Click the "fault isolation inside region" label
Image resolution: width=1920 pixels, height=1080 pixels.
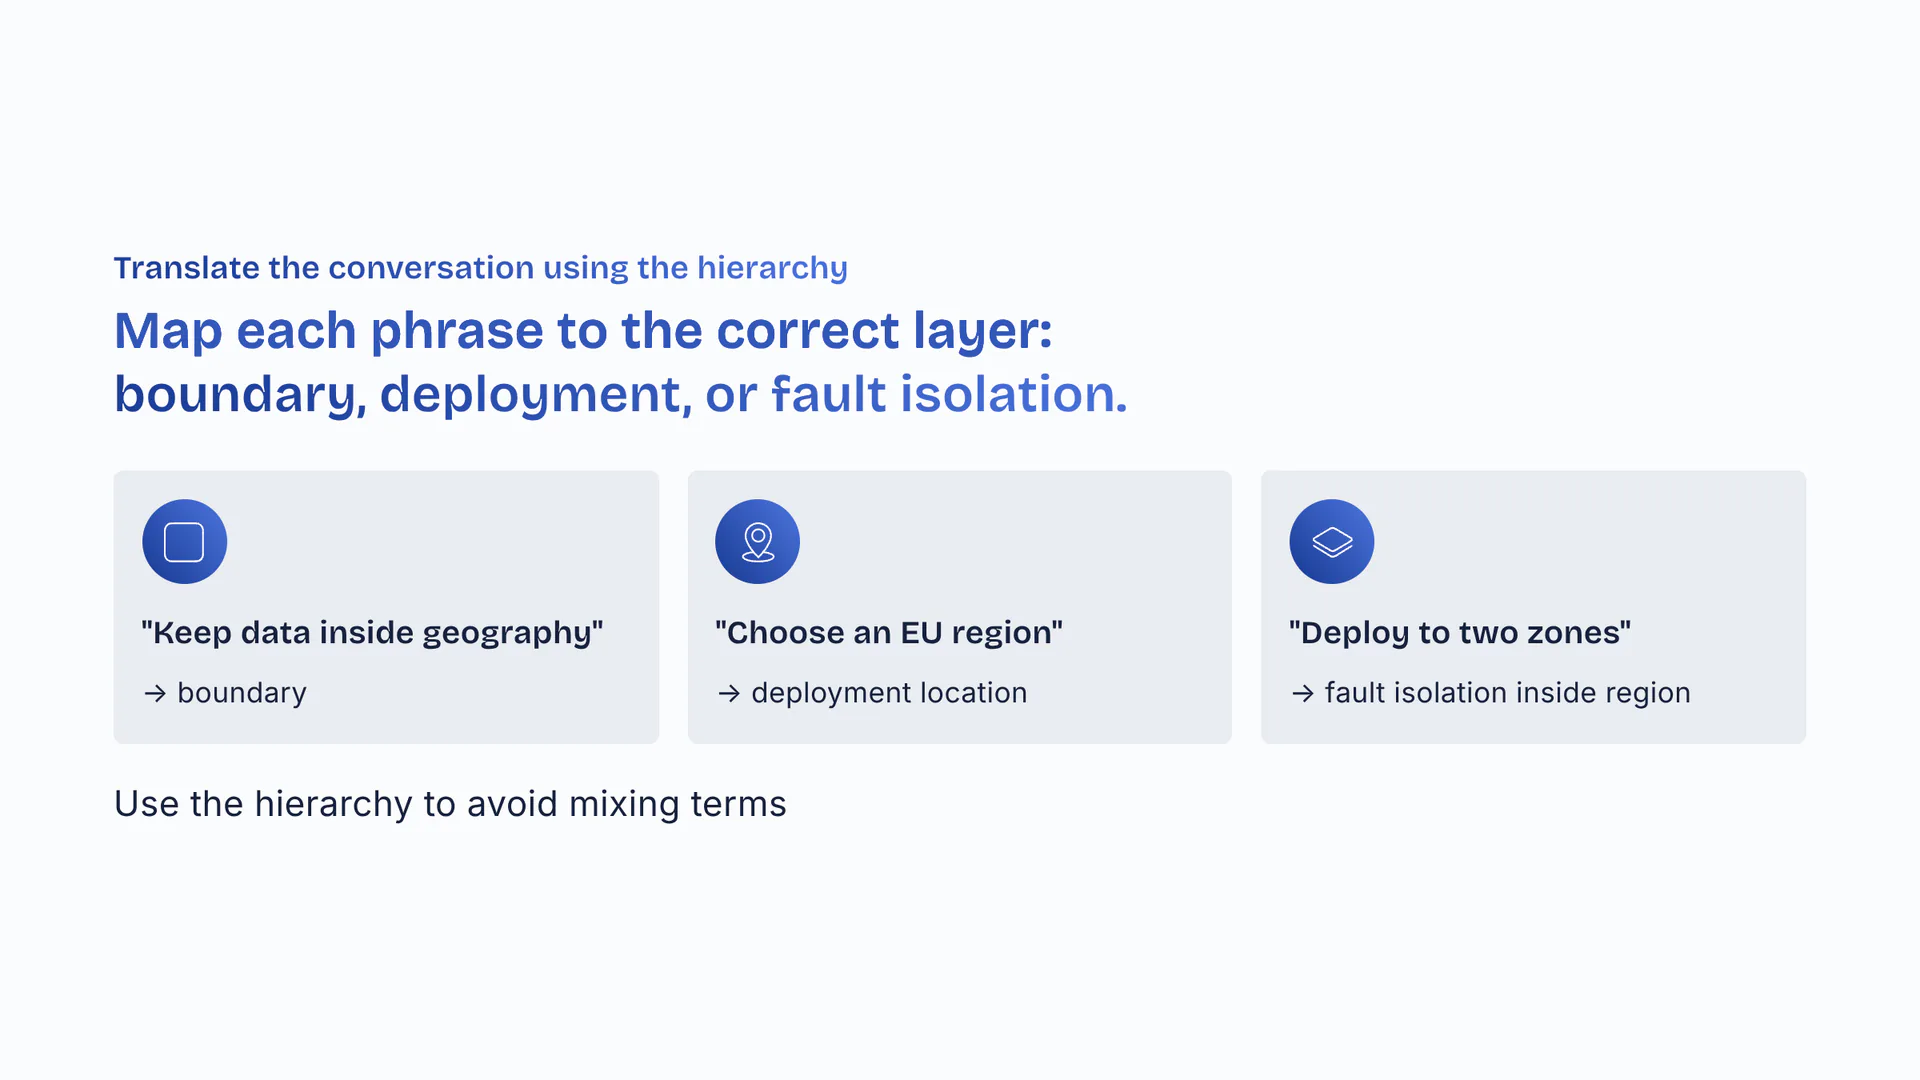(x=1507, y=693)
